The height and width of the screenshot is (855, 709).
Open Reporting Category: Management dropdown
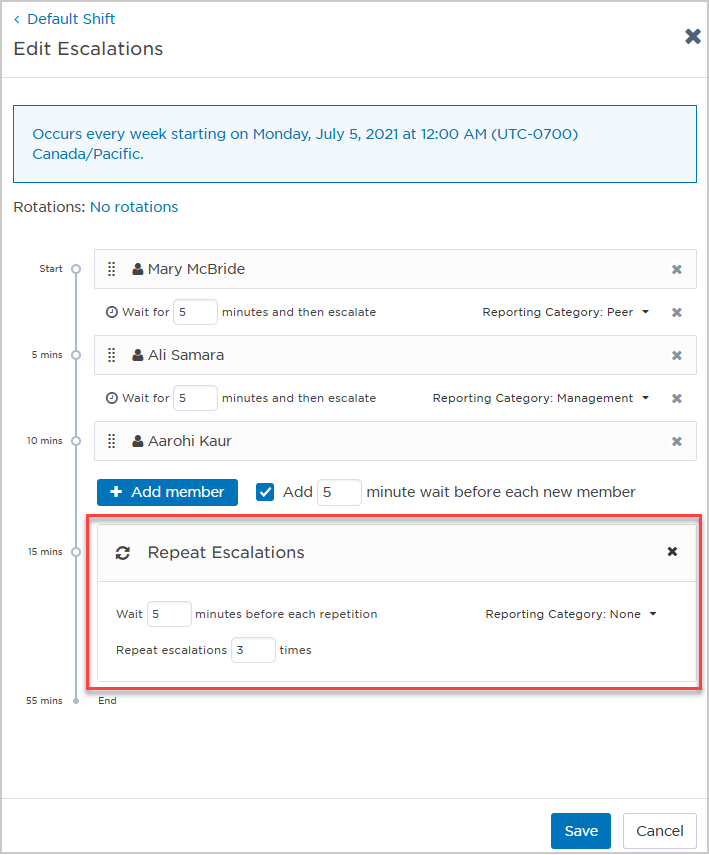tap(541, 399)
